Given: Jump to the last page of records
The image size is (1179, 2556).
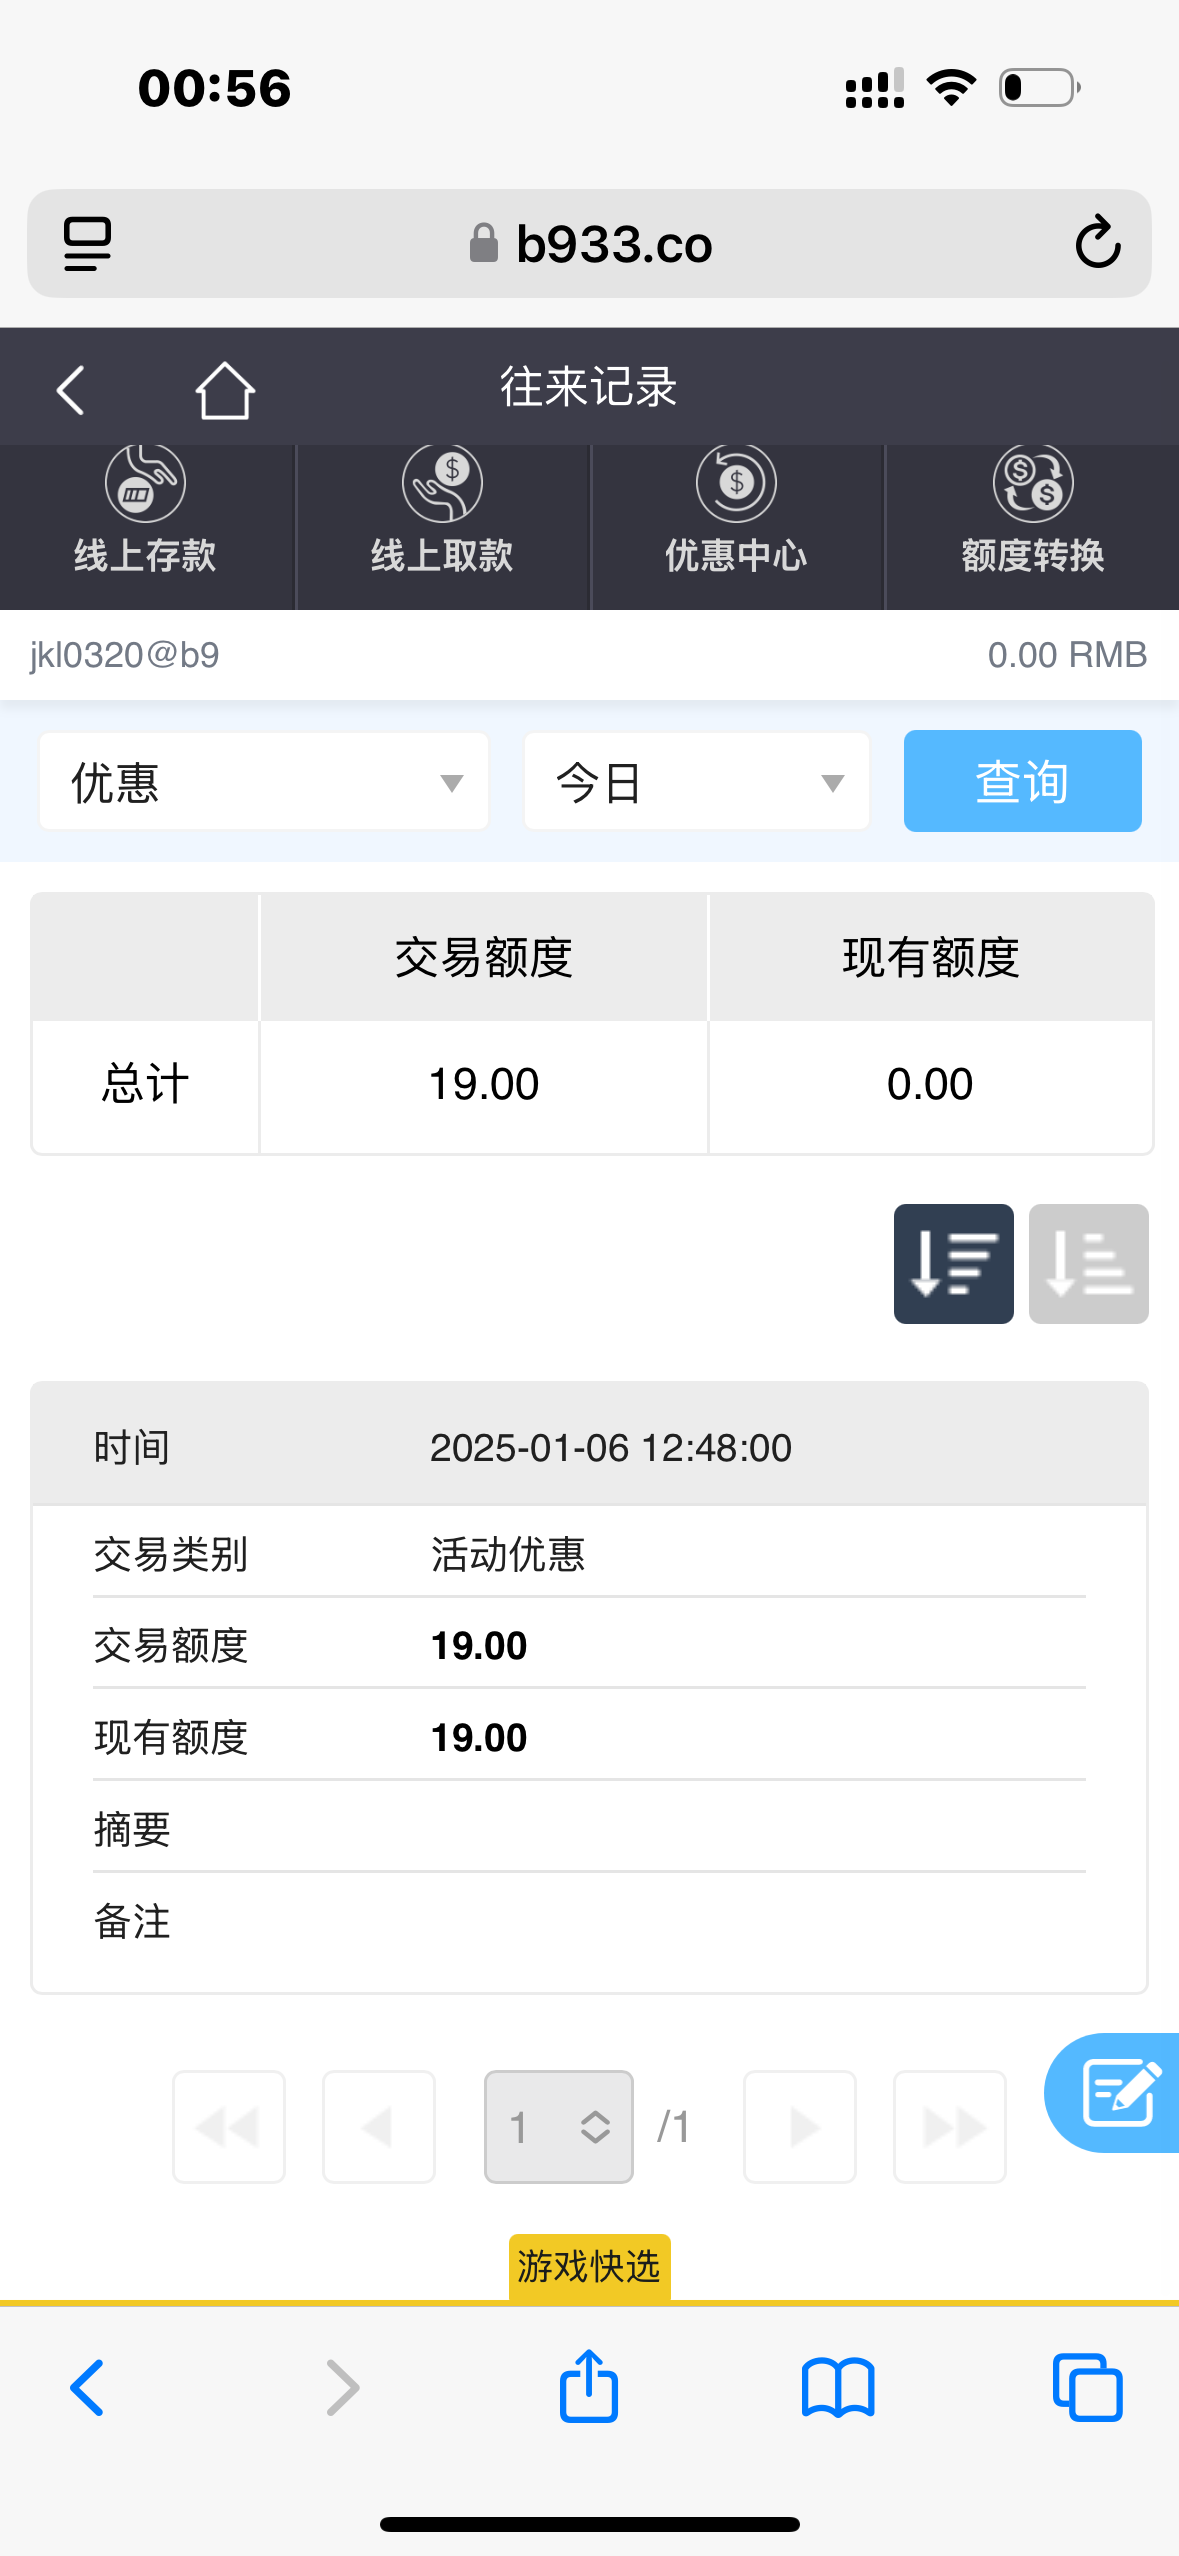Looking at the screenshot, I should (x=949, y=2127).
